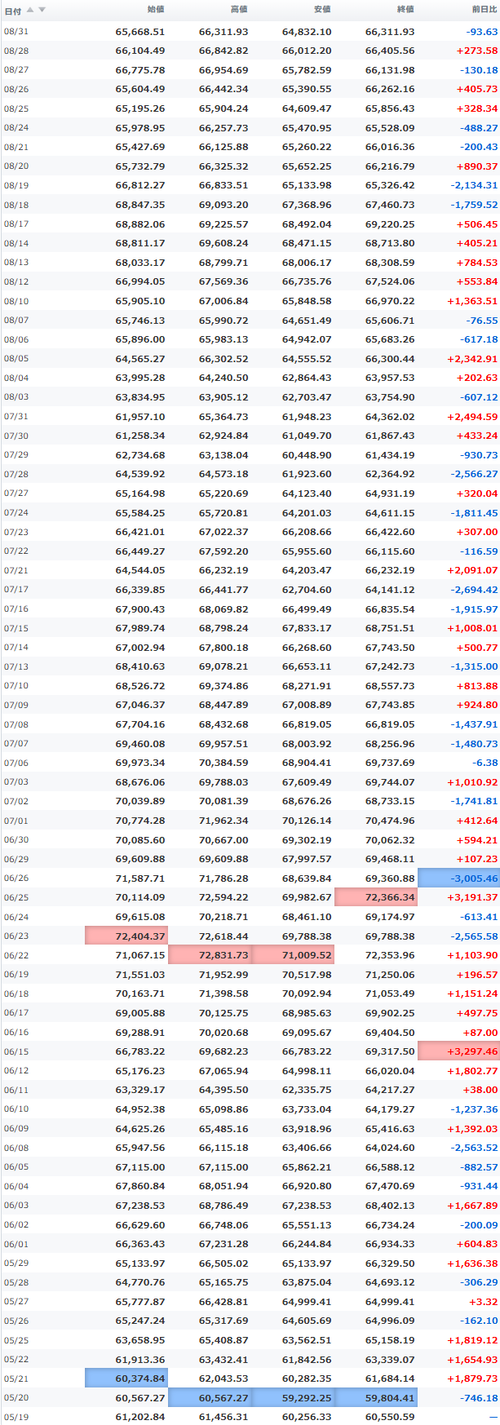Screen dimensions: 500x1425
Task: Select the red-highlighted 72,366.34 close cell
Action: pos(376,897)
